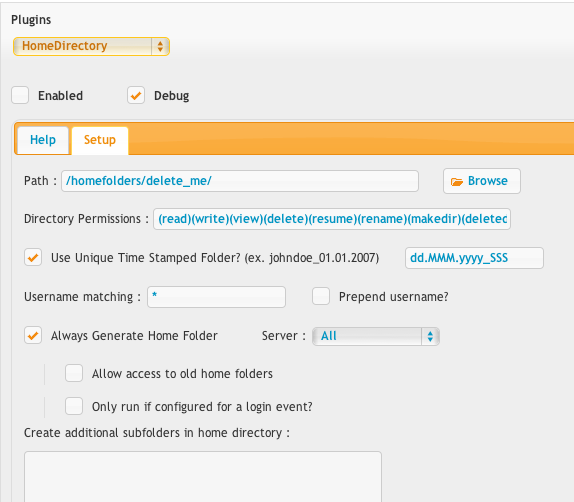Click the Username matching input field
Viewport: 574px width, 502px height.
[x=216, y=297]
